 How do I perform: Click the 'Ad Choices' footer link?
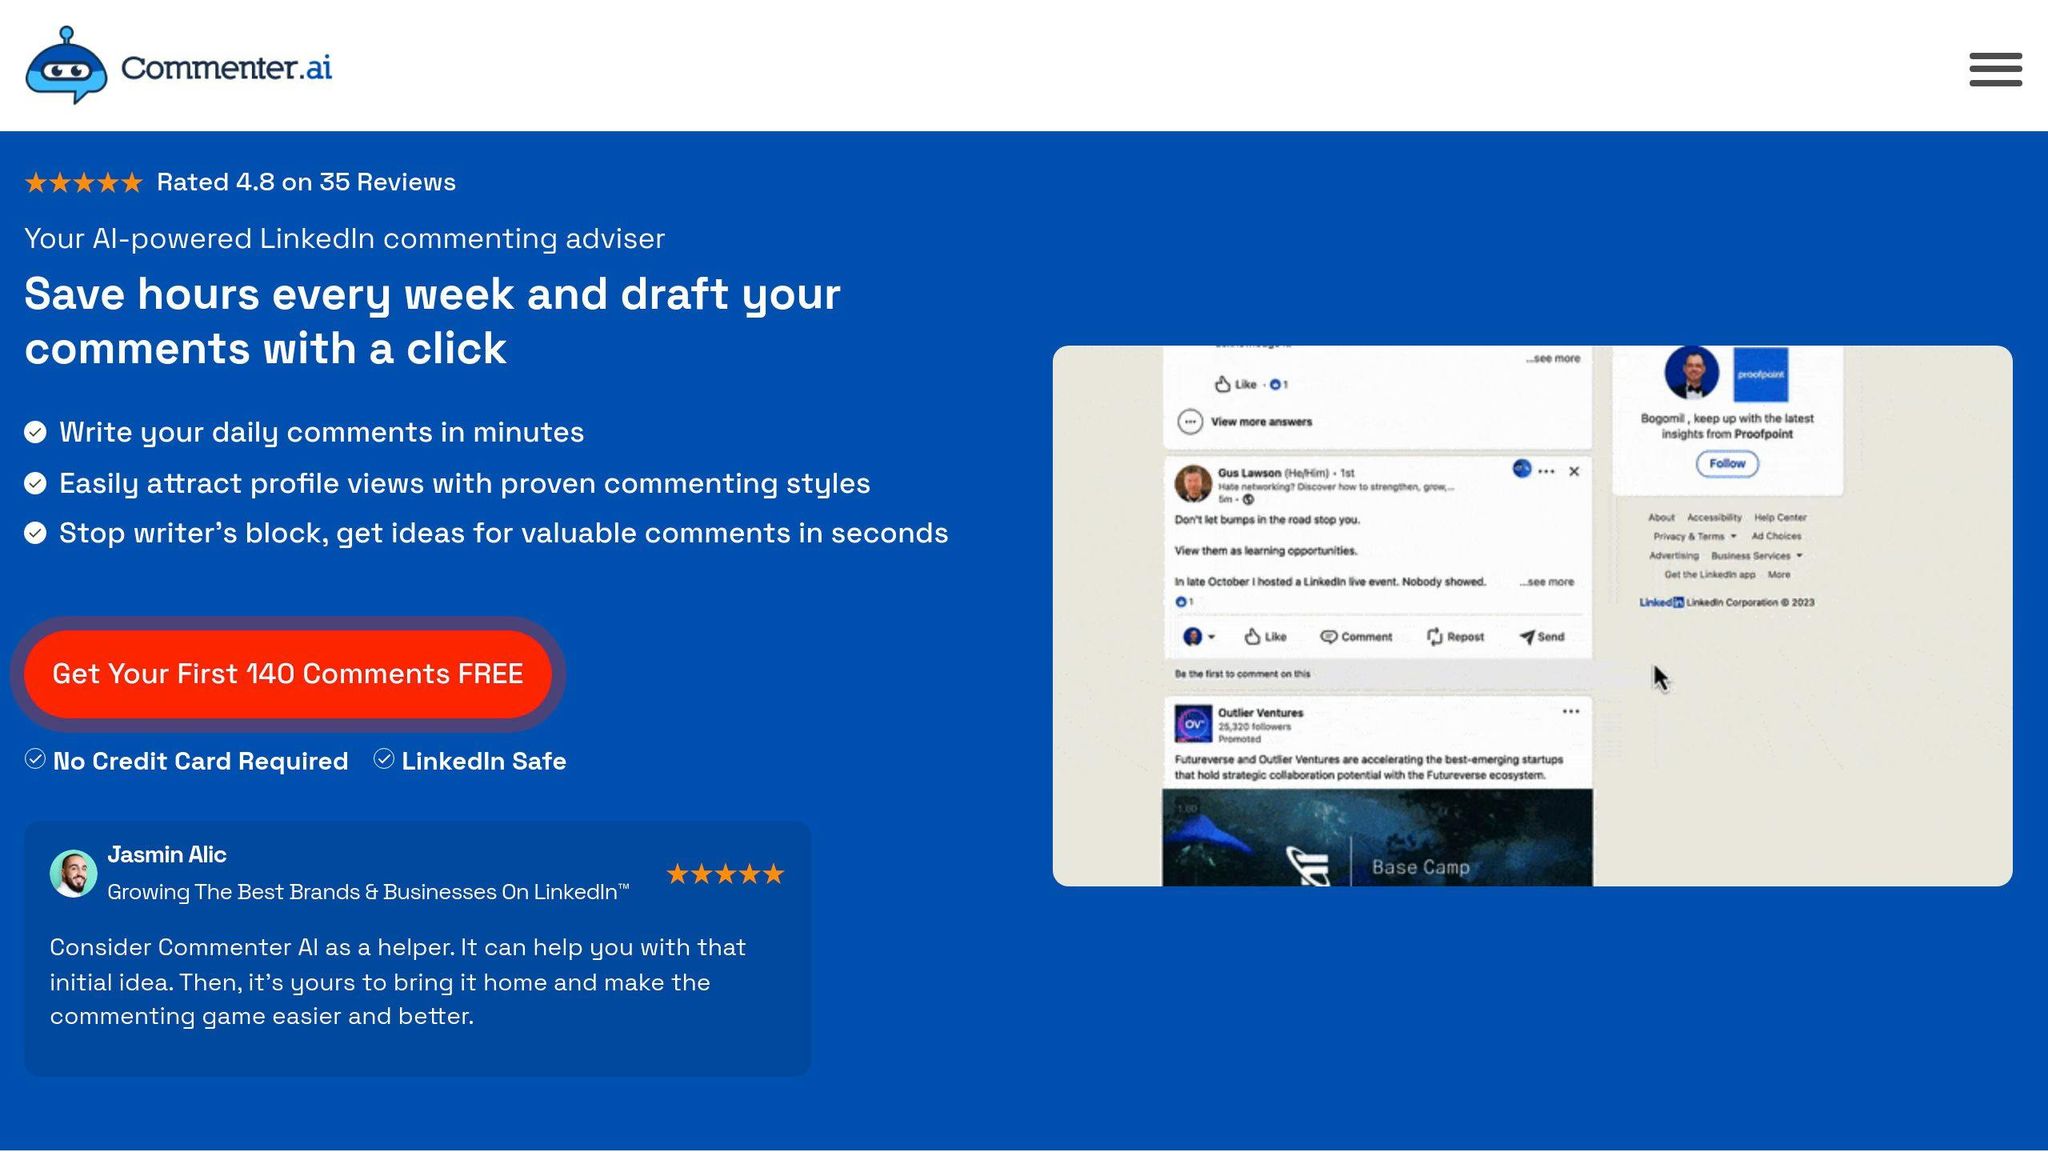point(1776,537)
